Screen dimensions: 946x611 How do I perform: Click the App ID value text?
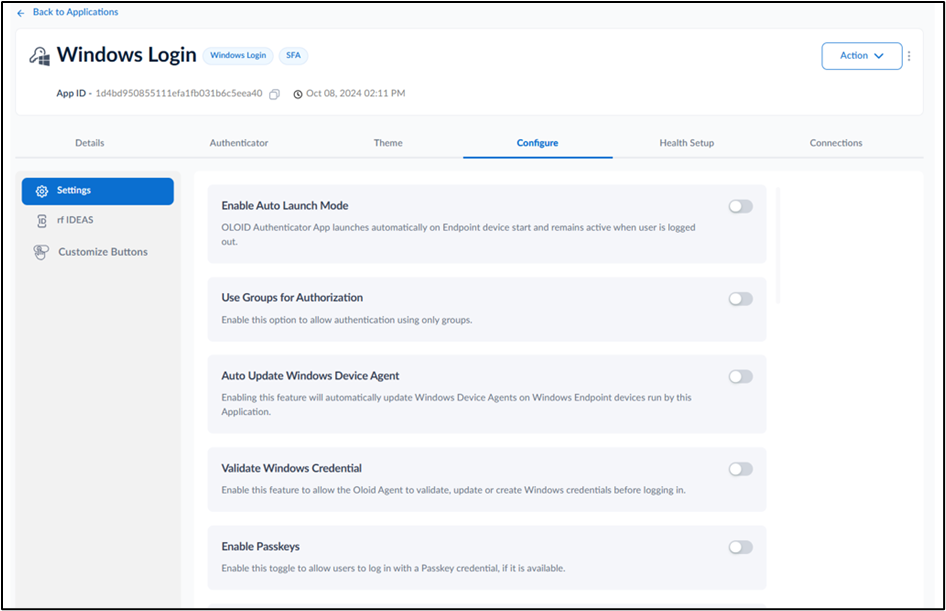pyautogui.click(x=179, y=93)
